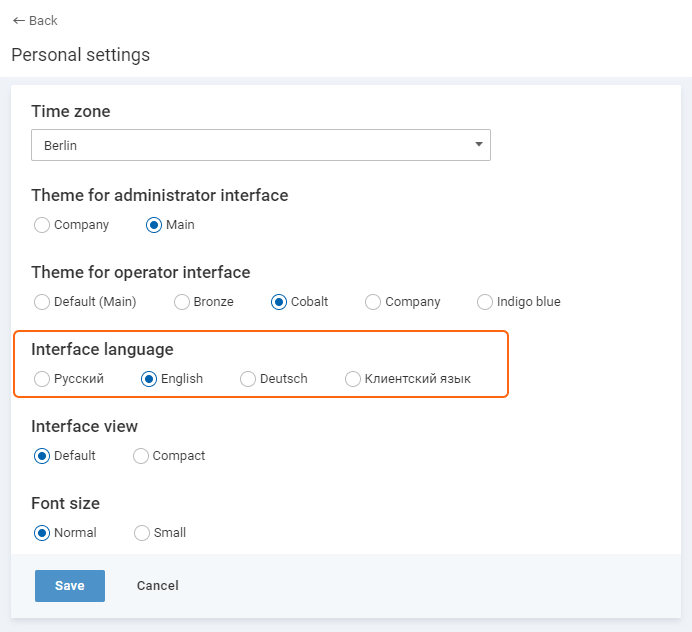Expand the Time zone dropdown arrow
Screen dimensions: 692x632
tap(478, 144)
